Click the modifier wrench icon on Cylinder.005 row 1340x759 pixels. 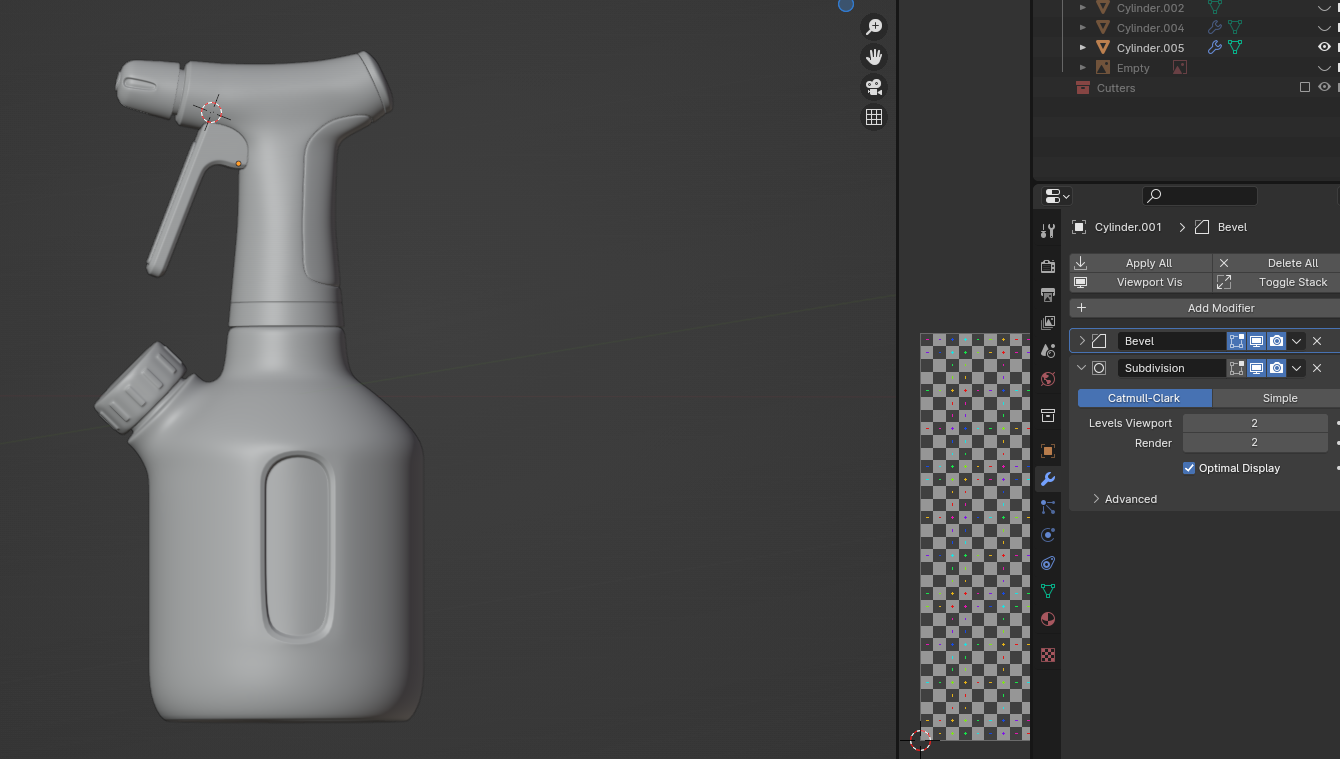(x=1215, y=48)
